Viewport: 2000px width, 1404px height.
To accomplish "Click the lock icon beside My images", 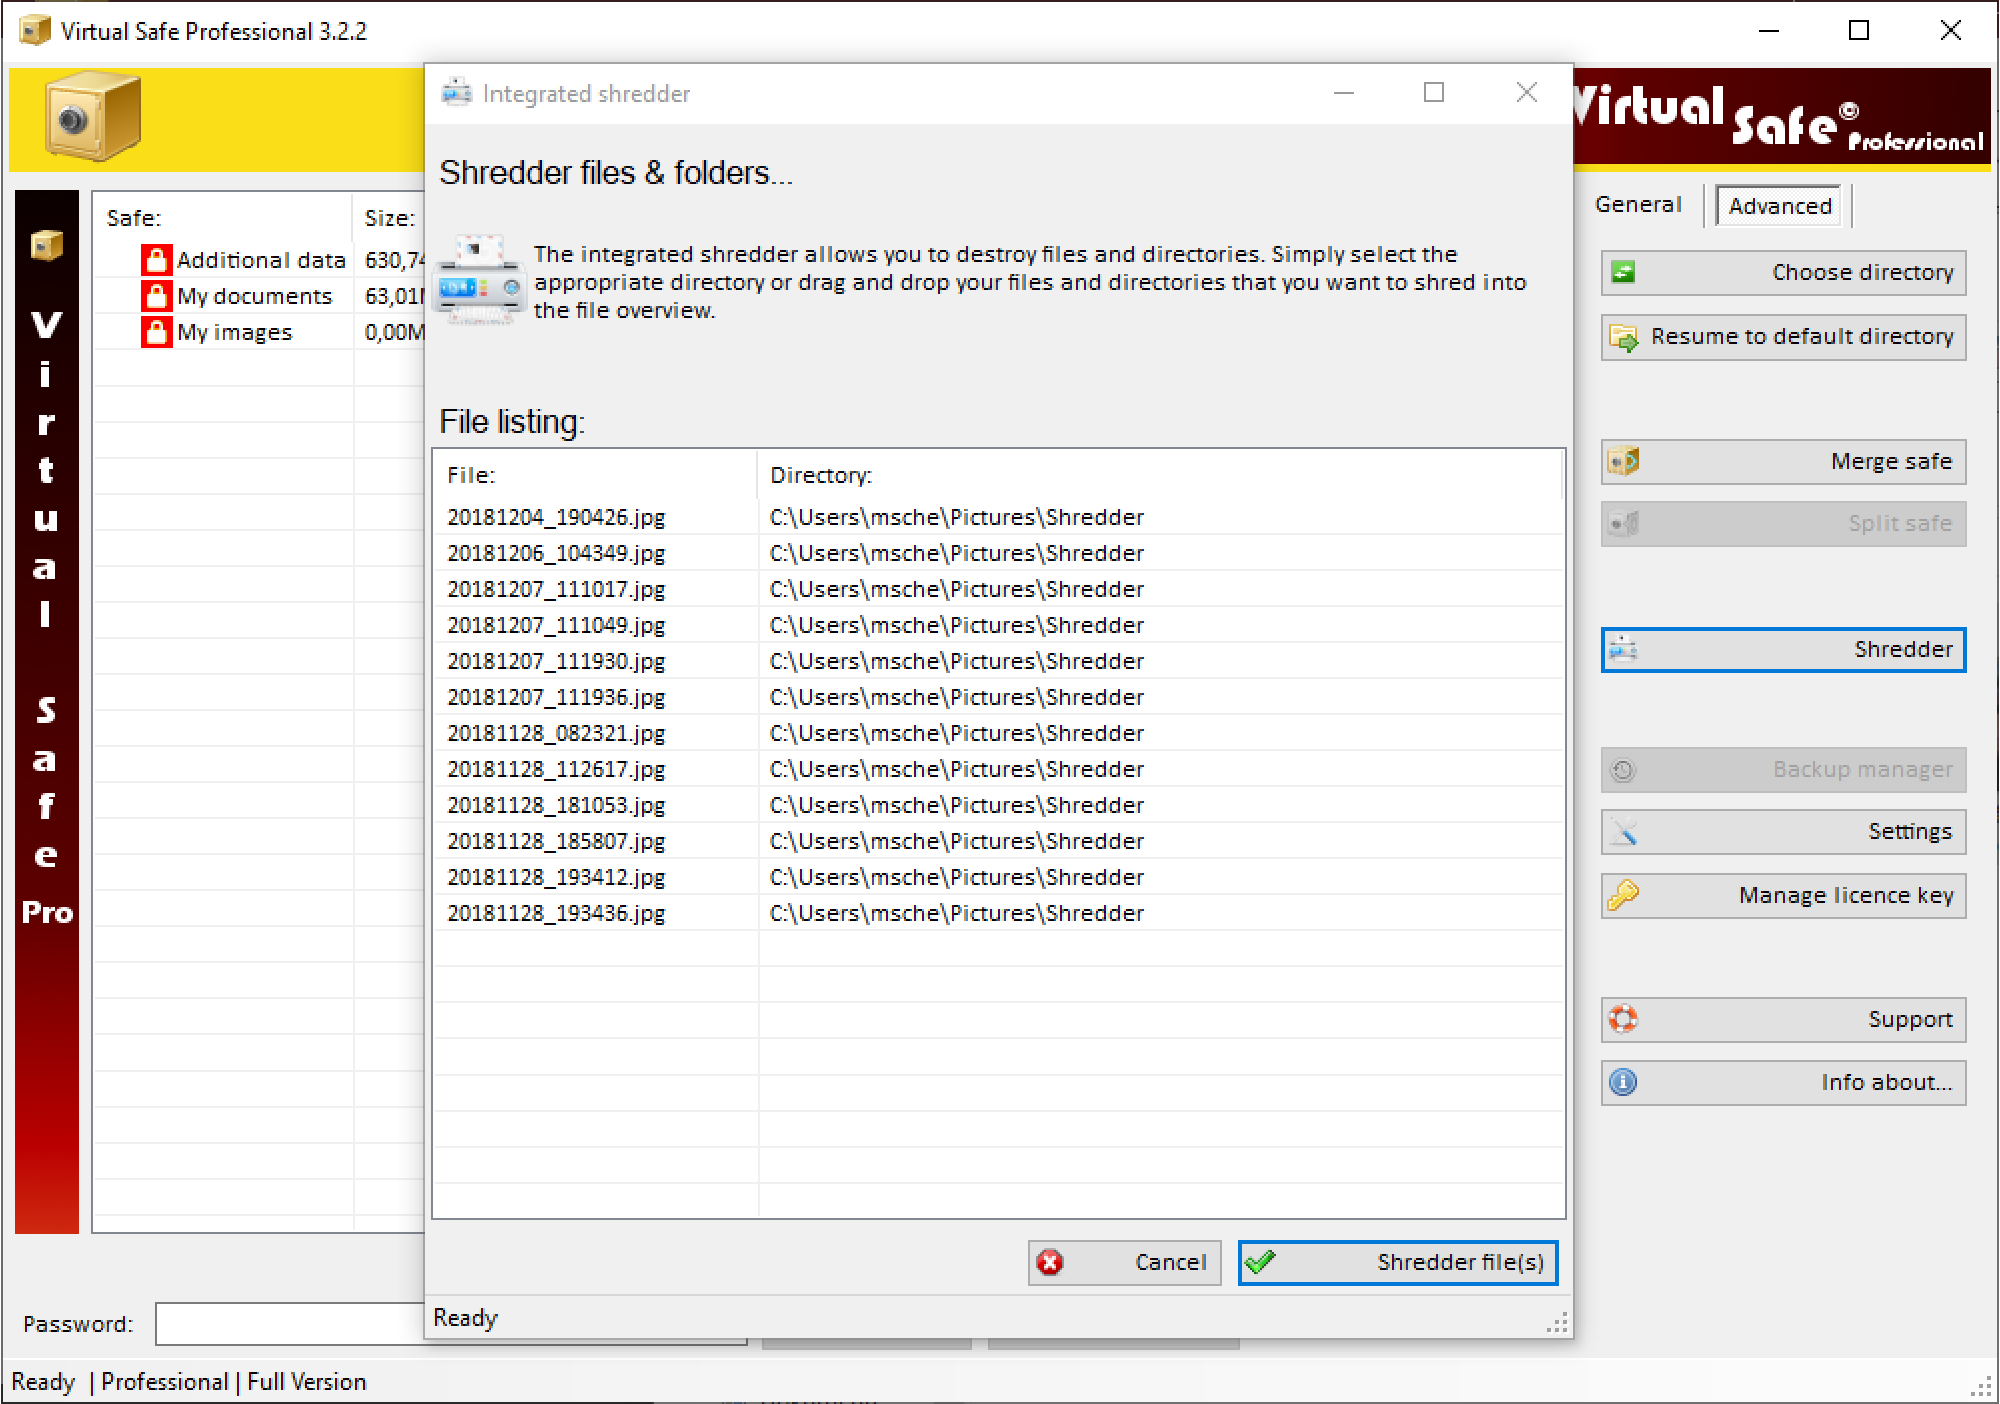I will (156, 332).
